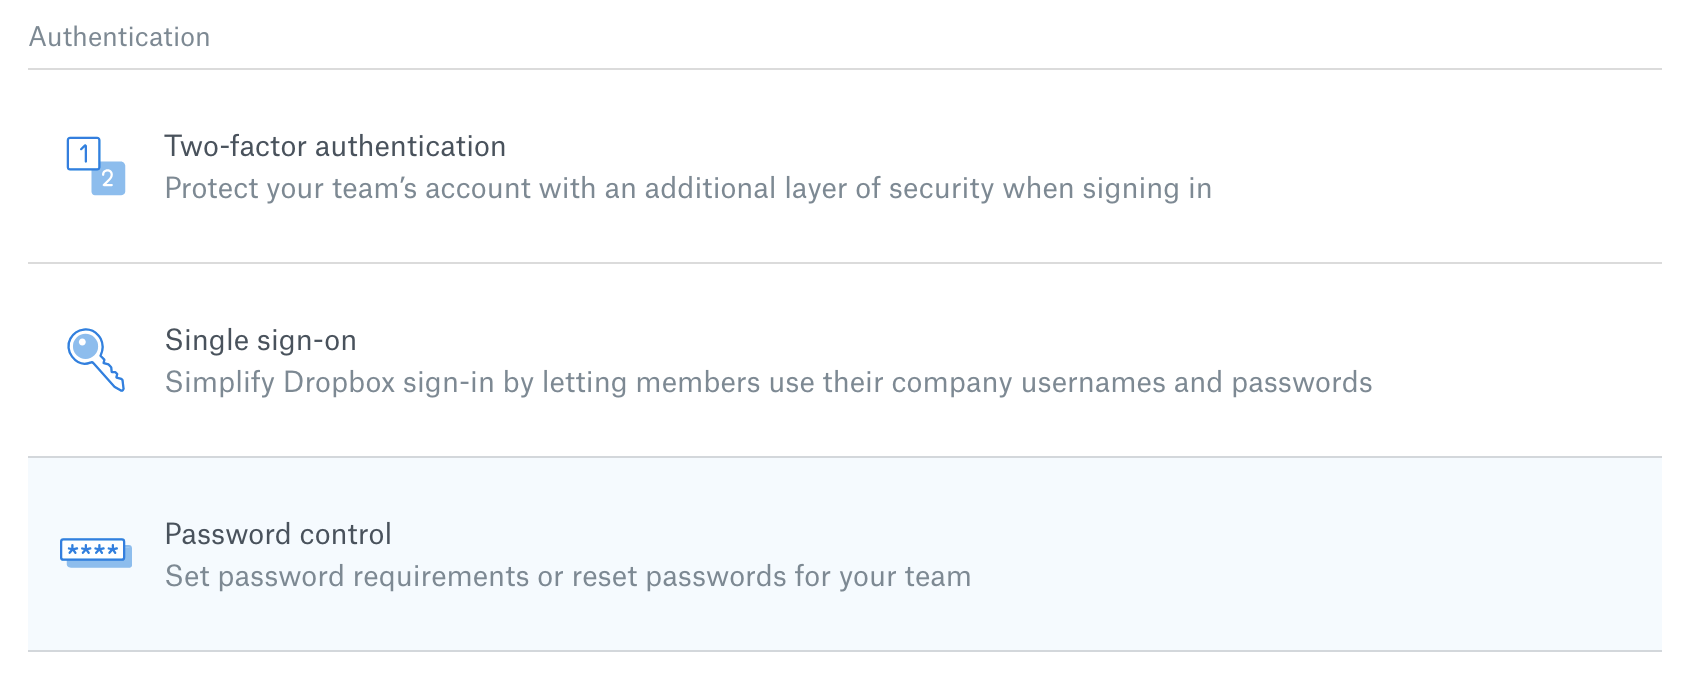1706x678 pixels.
Task: Click the Authentication section header
Action: point(119,37)
